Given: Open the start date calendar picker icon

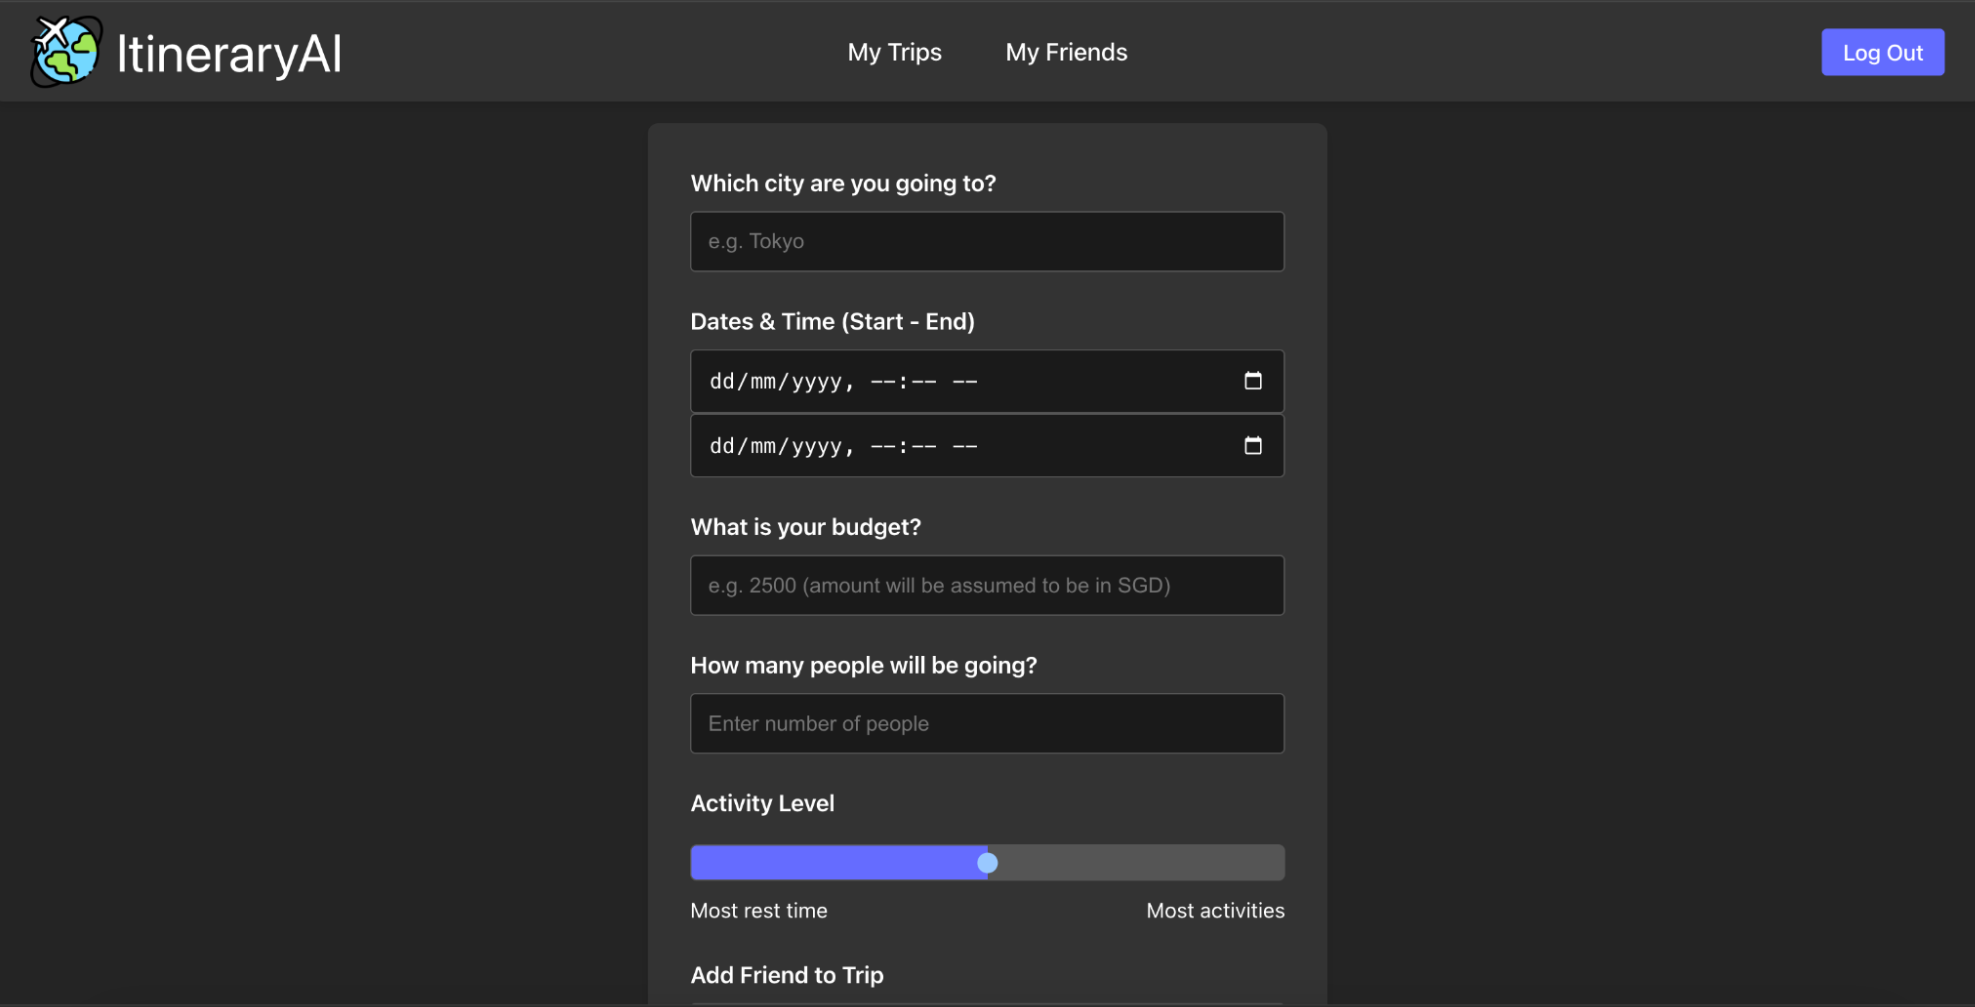Looking at the screenshot, I should [x=1253, y=380].
